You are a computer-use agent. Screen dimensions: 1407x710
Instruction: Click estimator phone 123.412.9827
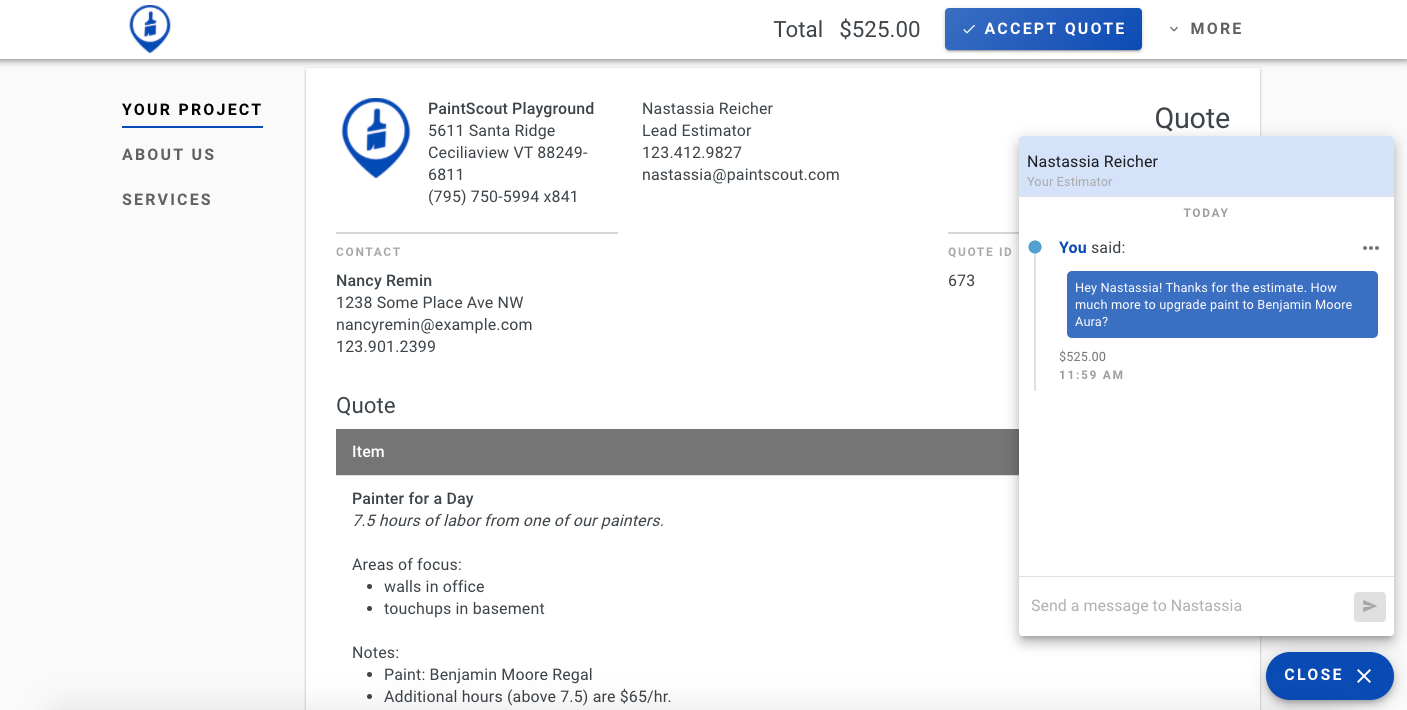tap(692, 153)
